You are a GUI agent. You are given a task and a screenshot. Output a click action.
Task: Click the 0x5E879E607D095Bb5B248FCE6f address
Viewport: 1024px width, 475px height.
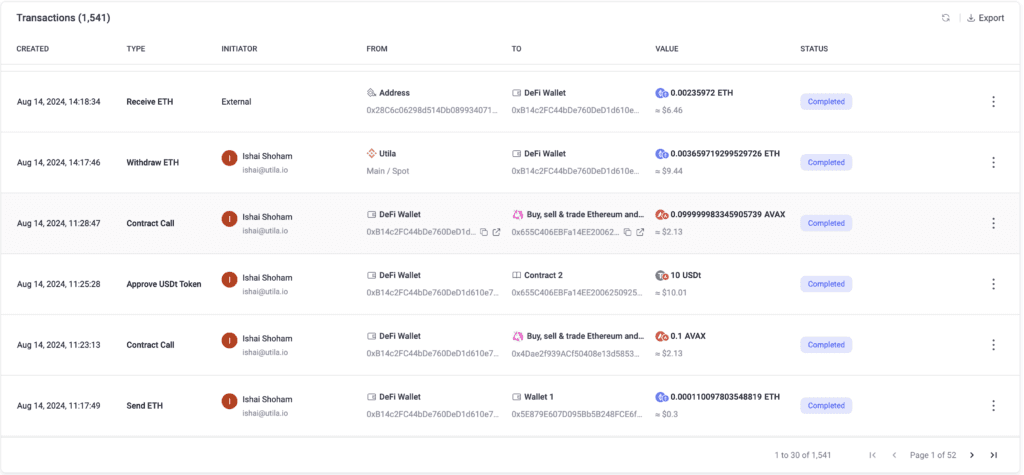(578, 414)
